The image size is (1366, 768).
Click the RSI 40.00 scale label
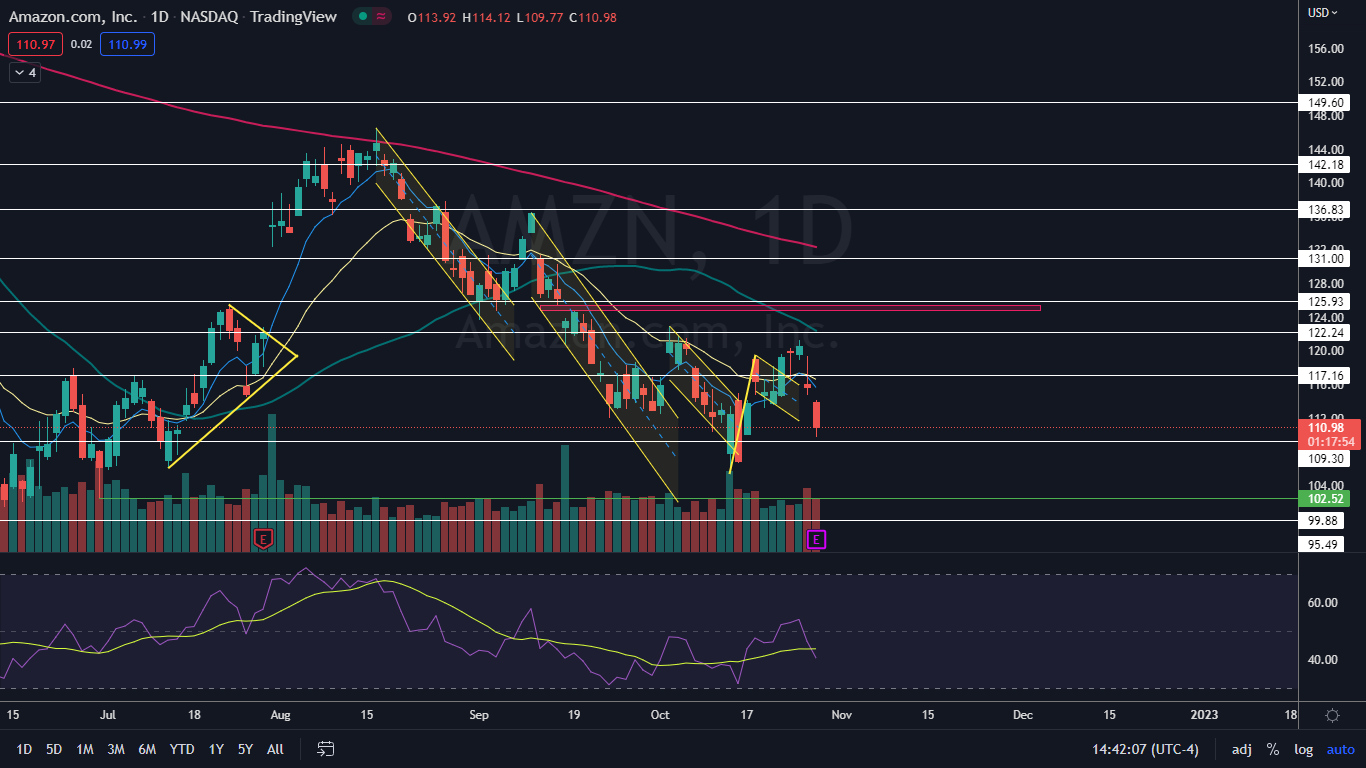[x=1322, y=660]
